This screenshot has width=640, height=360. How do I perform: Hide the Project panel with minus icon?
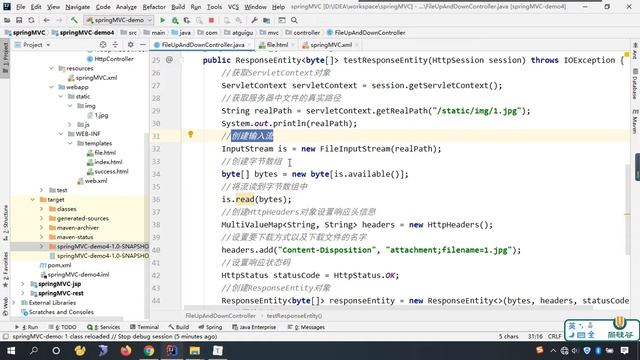click(142, 44)
